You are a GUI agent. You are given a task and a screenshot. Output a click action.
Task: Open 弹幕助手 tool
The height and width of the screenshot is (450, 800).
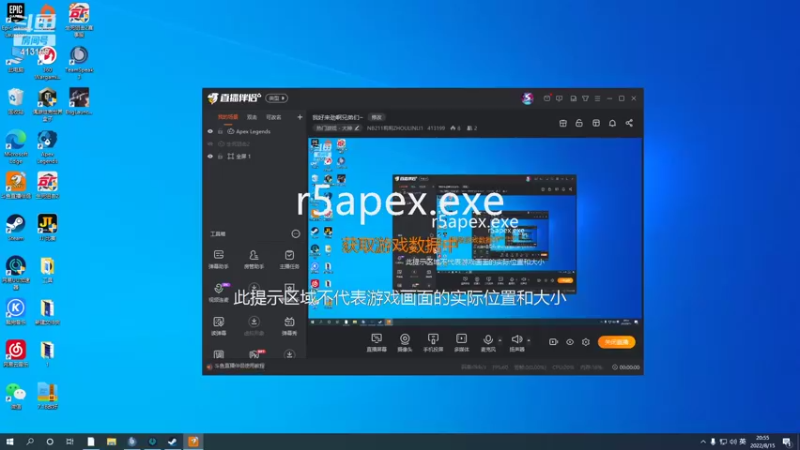coord(219,259)
